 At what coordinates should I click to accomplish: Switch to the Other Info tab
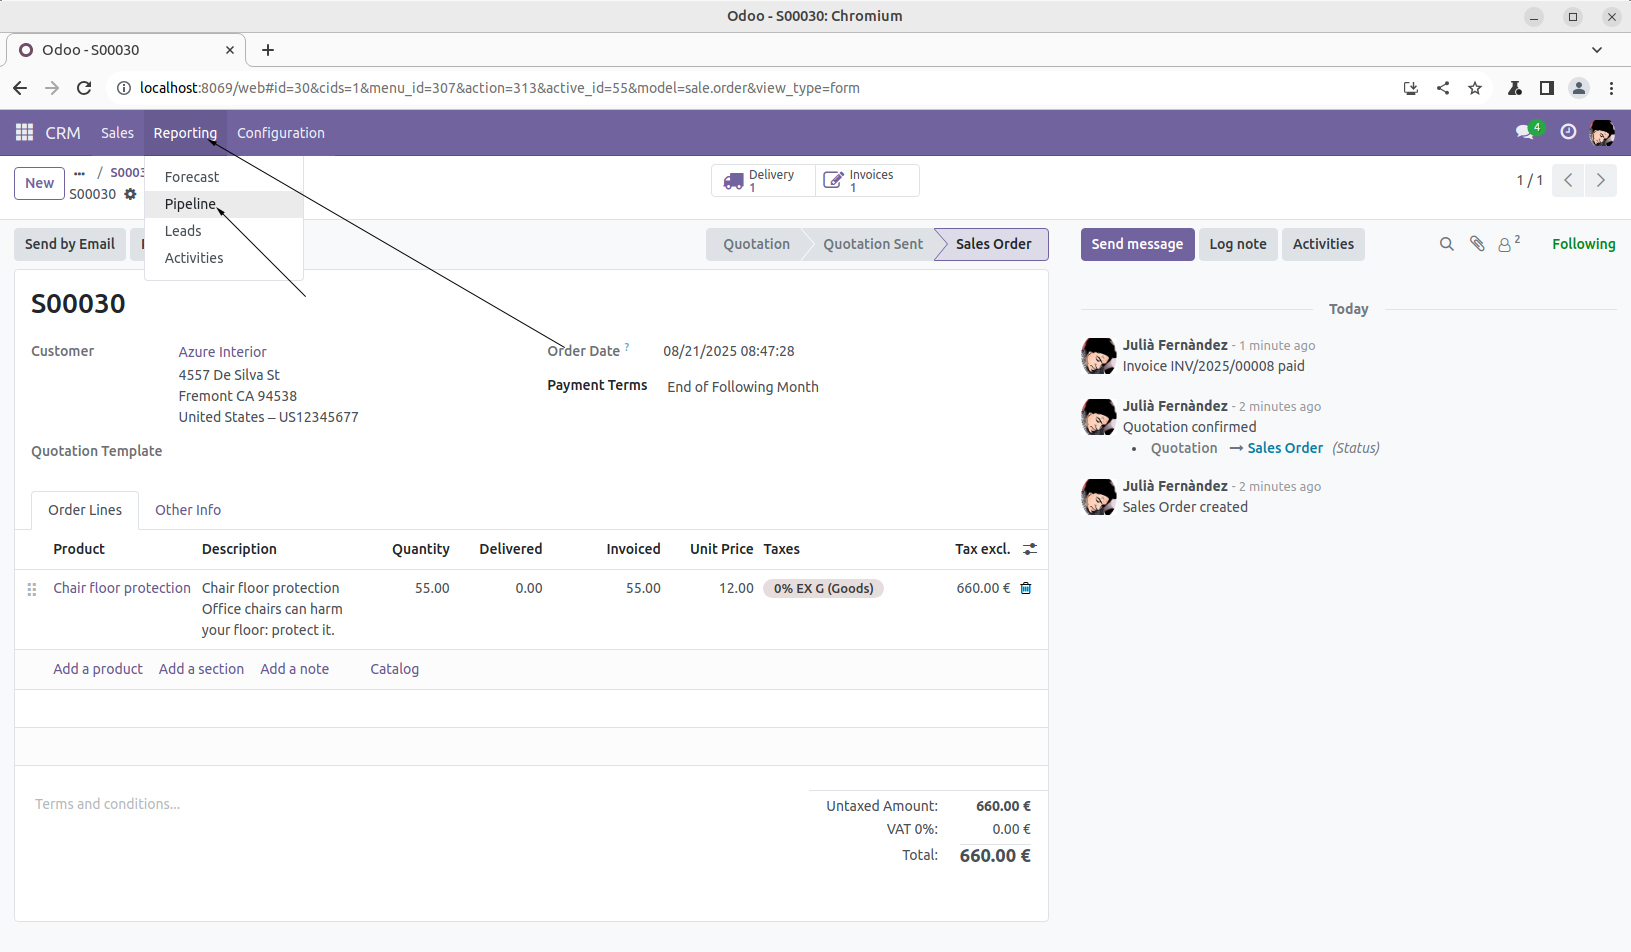click(x=188, y=510)
